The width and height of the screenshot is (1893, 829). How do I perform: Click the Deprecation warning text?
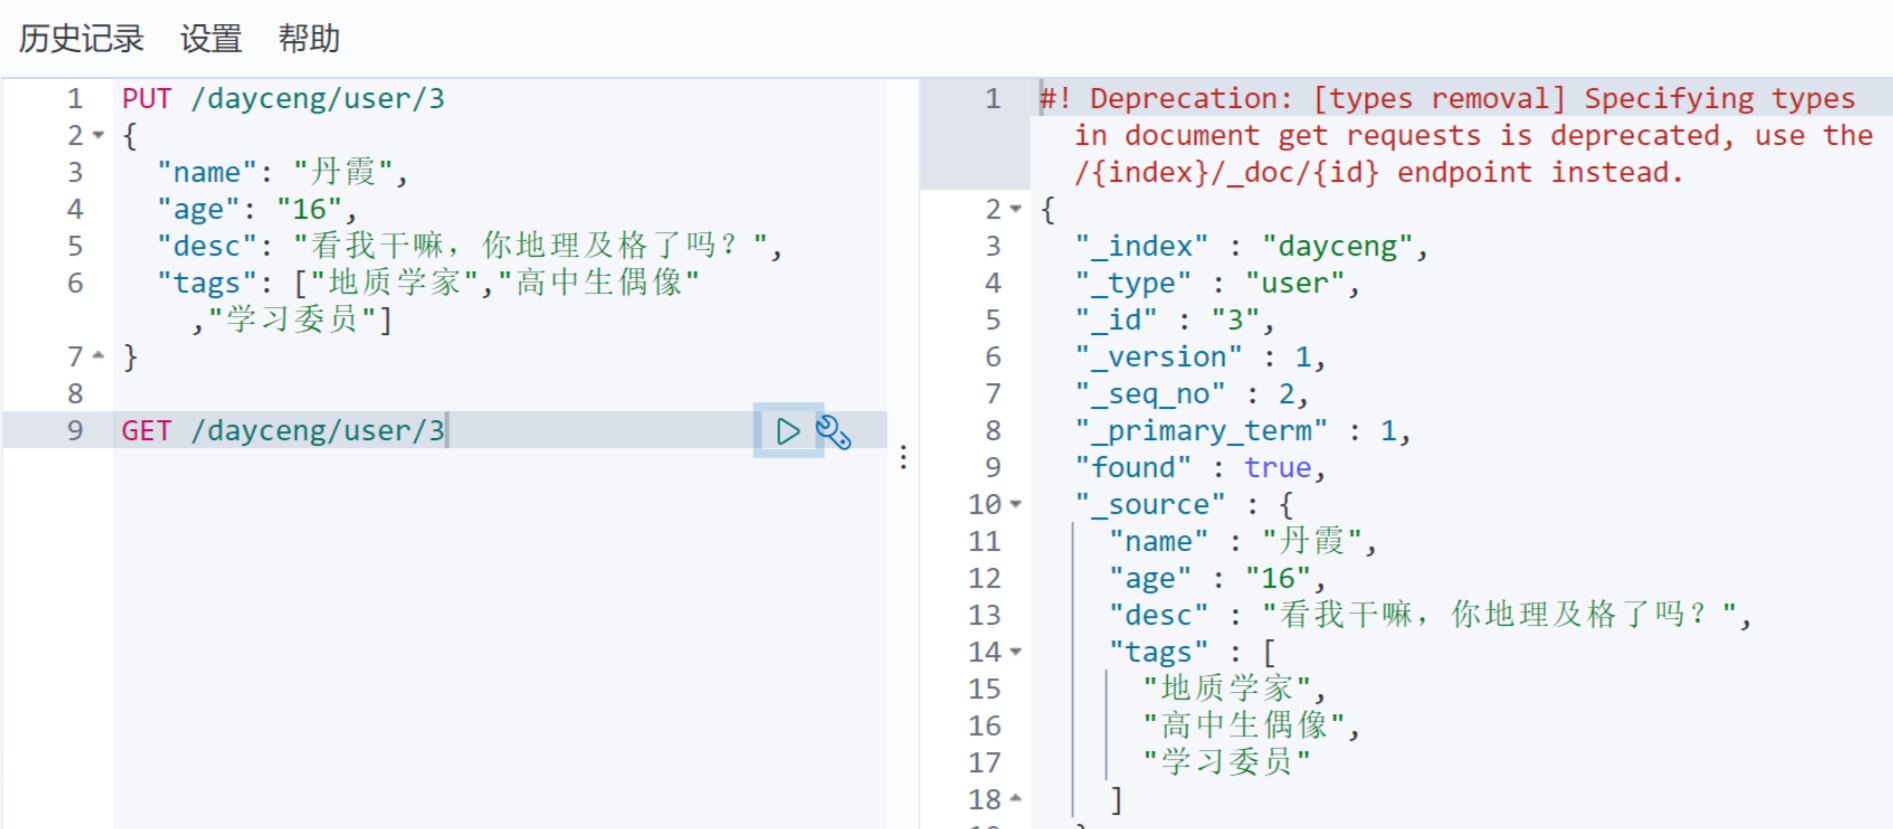pyautogui.click(x=1457, y=135)
